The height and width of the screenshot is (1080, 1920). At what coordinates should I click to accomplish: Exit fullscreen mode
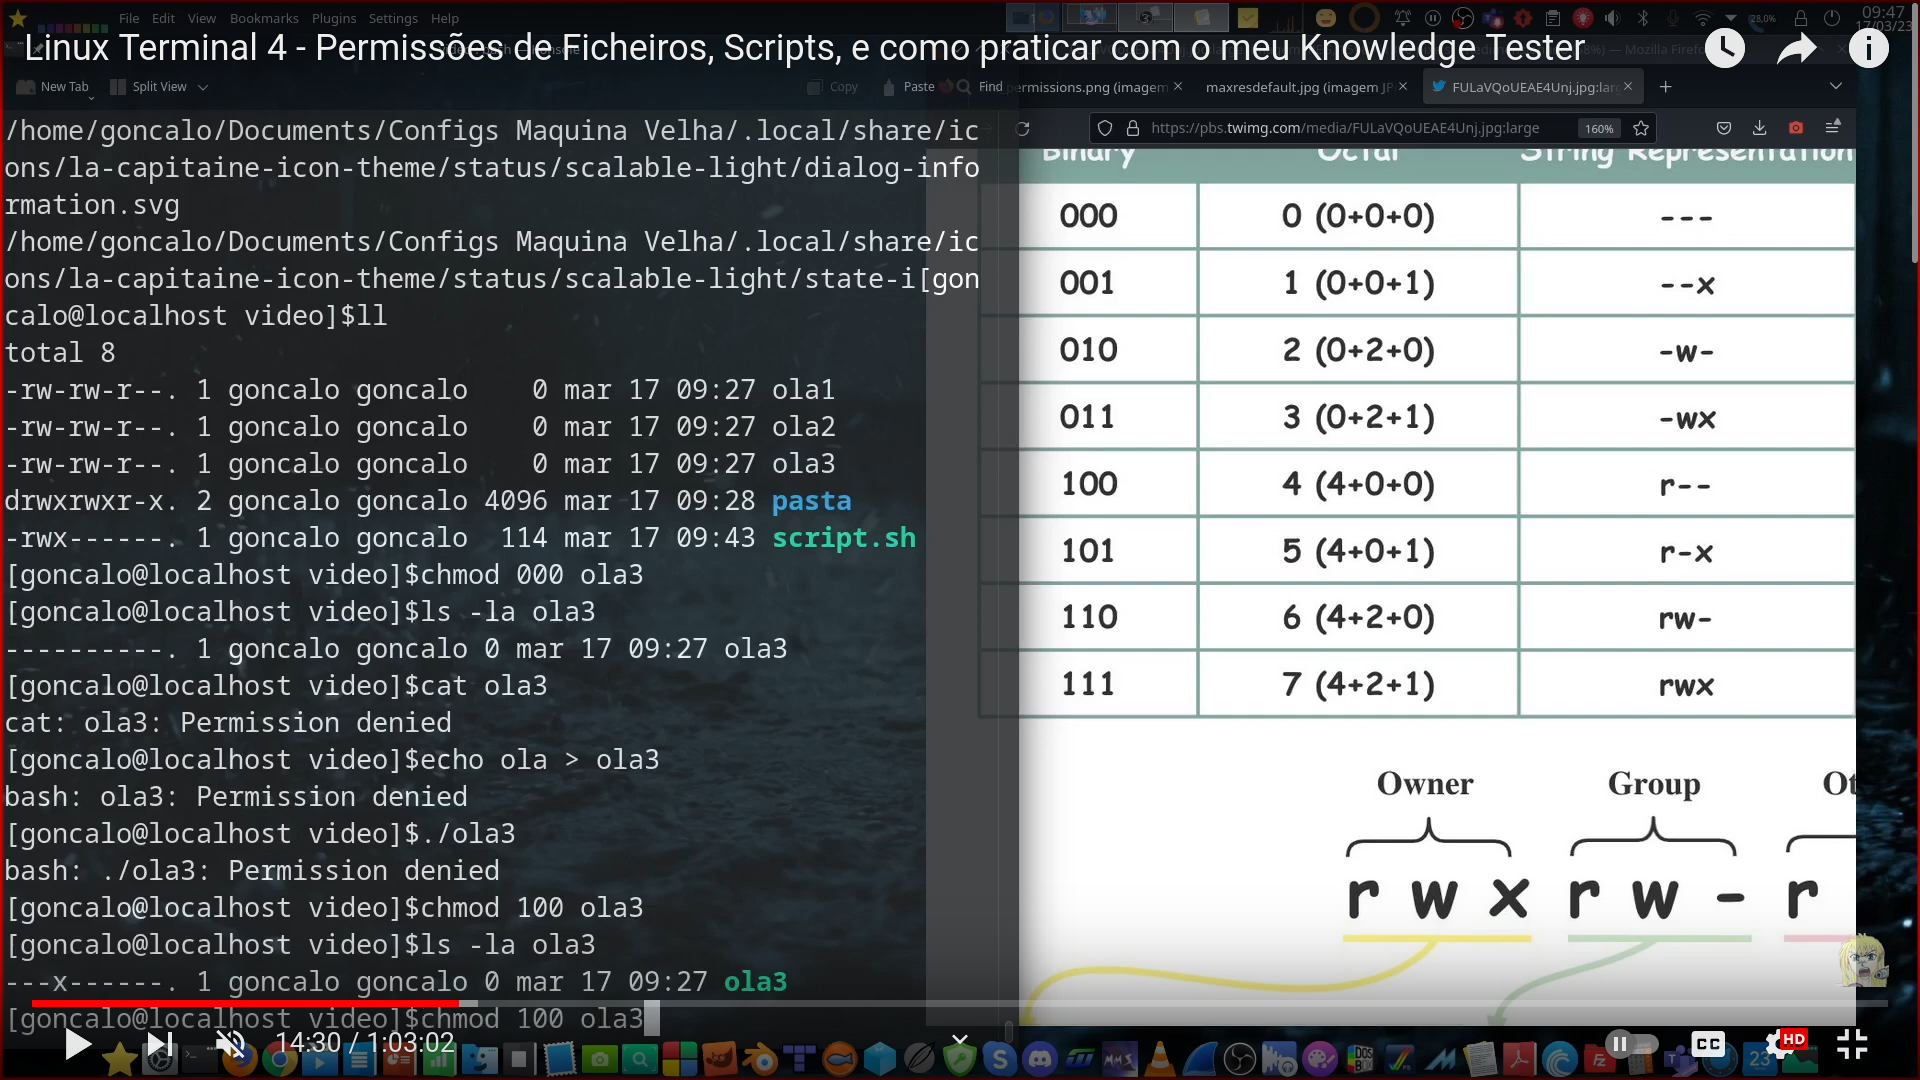tap(1852, 1044)
